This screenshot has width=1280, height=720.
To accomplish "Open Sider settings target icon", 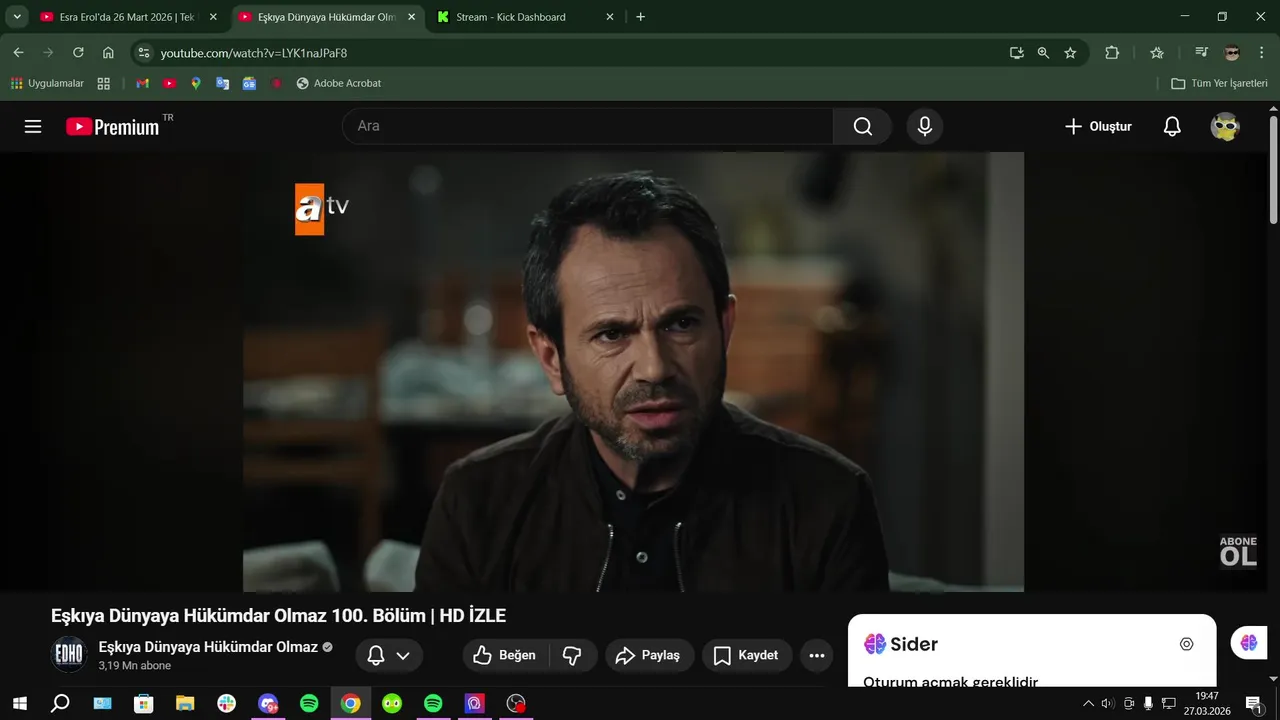I will [1186, 644].
